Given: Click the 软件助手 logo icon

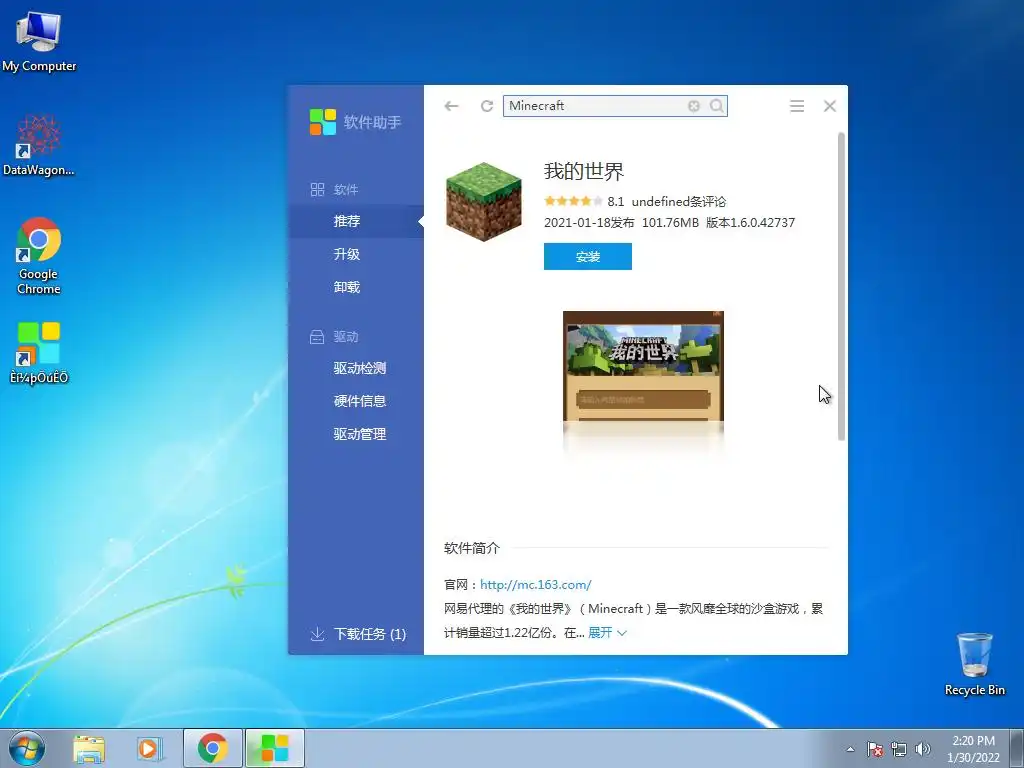Looking at the screenshot, I should 323,122.
